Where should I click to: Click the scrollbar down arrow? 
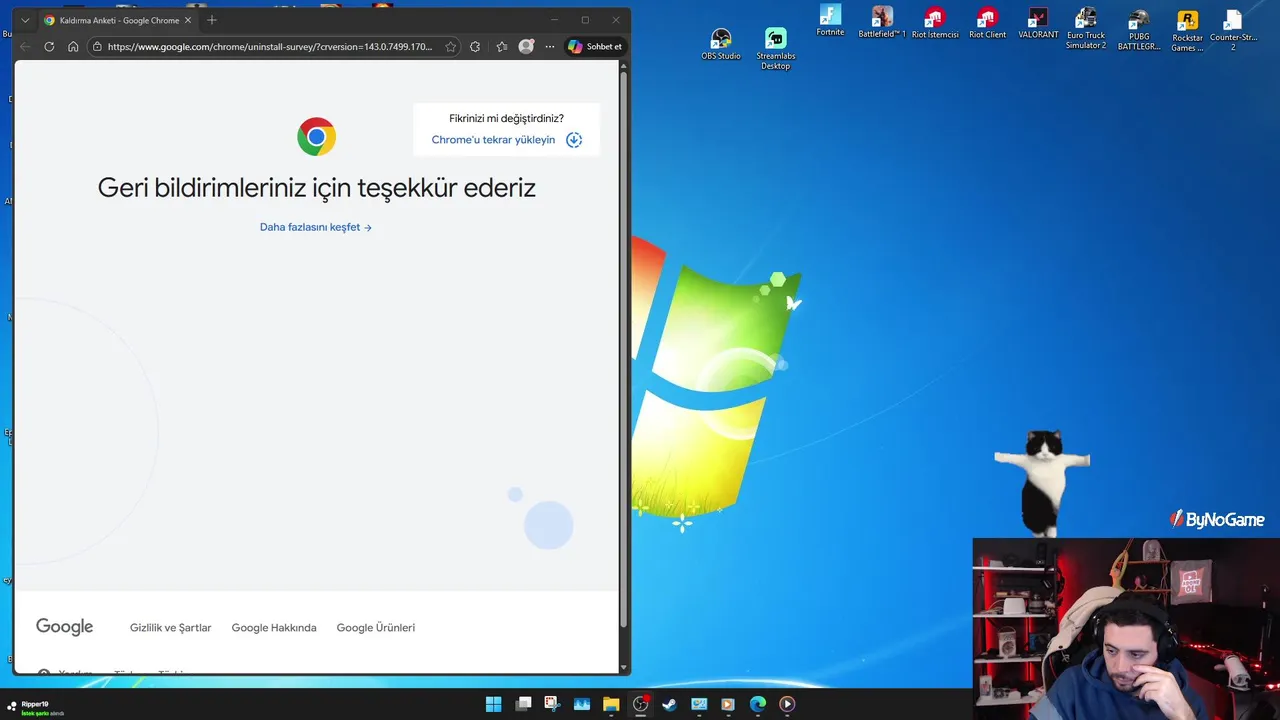[x=625, y=668]
